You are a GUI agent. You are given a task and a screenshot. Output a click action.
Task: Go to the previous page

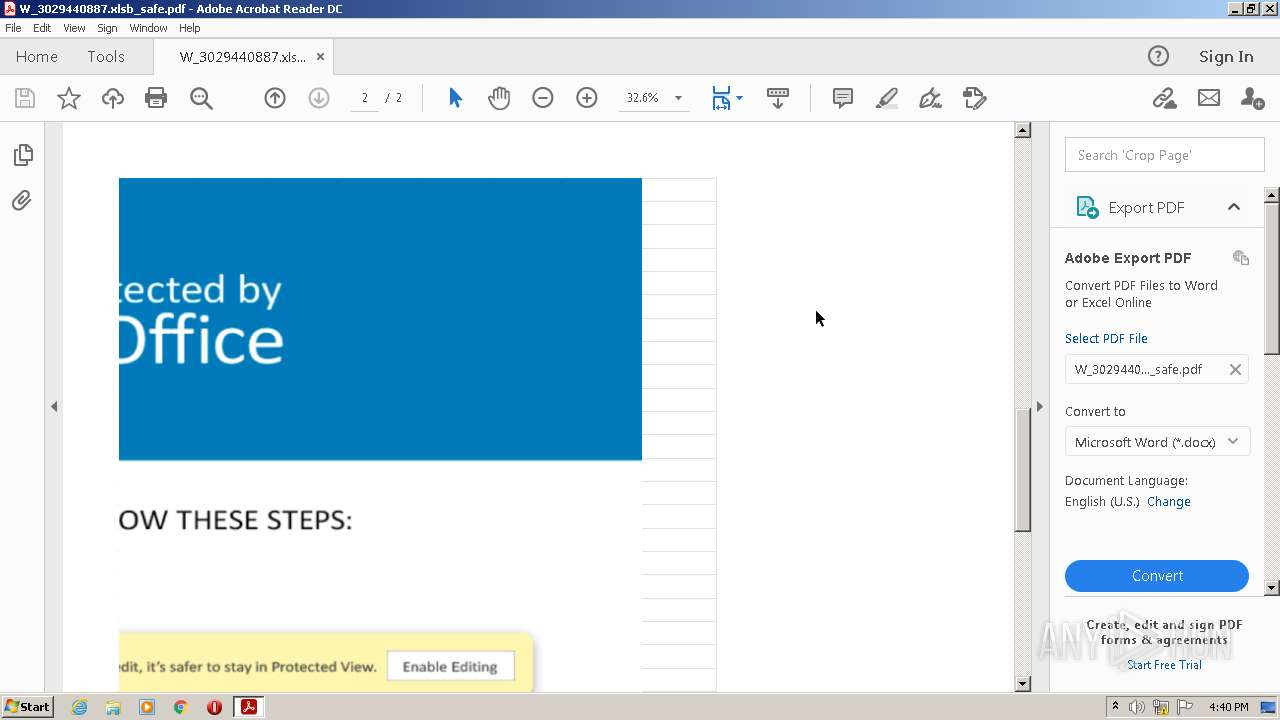pos(275,98)
